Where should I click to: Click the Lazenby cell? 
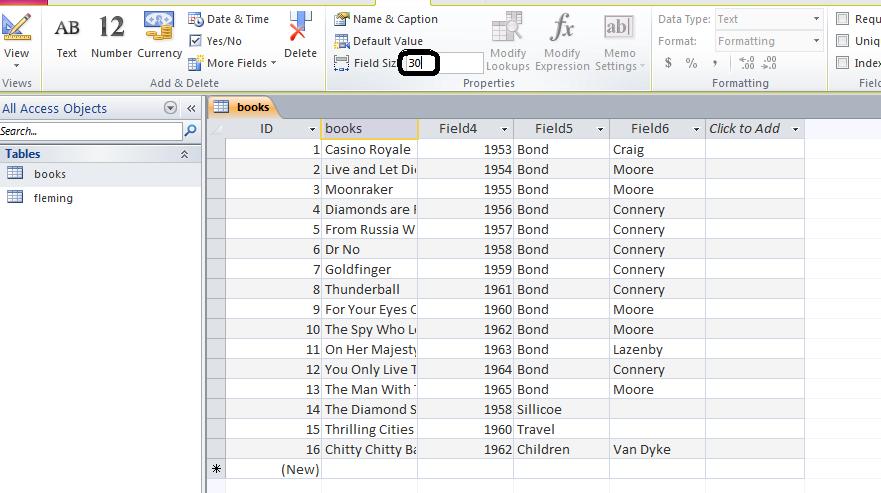[x=657, y=350]
